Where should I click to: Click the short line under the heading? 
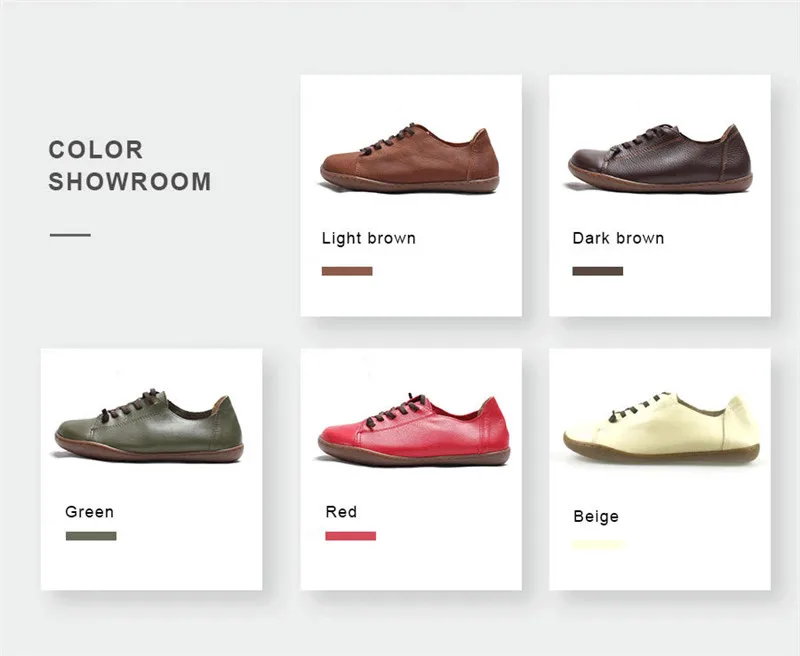[70, 235]
